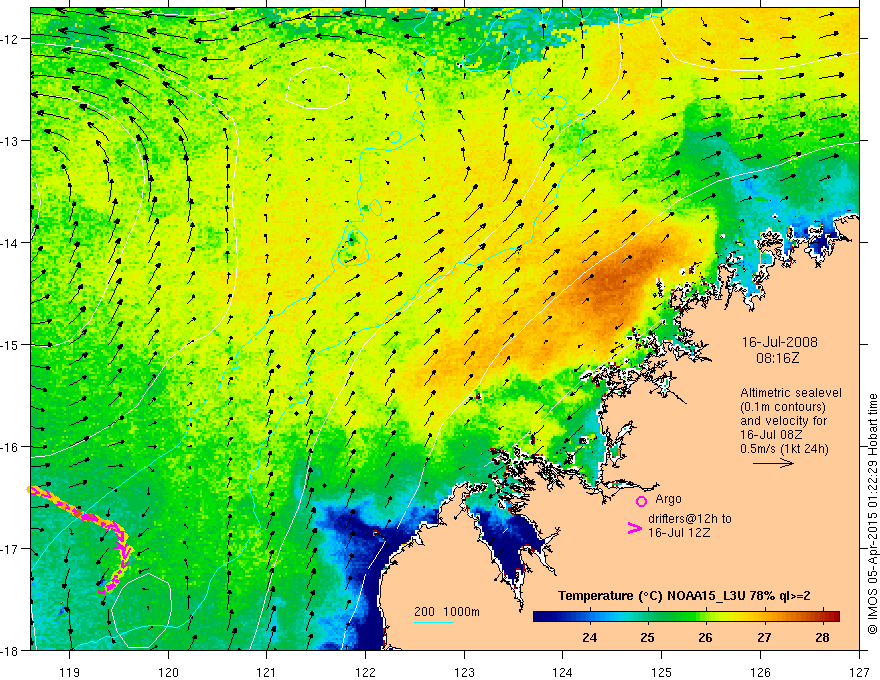Image resolution: width=880 pixels, height=680 pixels.
Task: Click the magenta Argo circle legend symbol
Action: [x=641, y=501]
